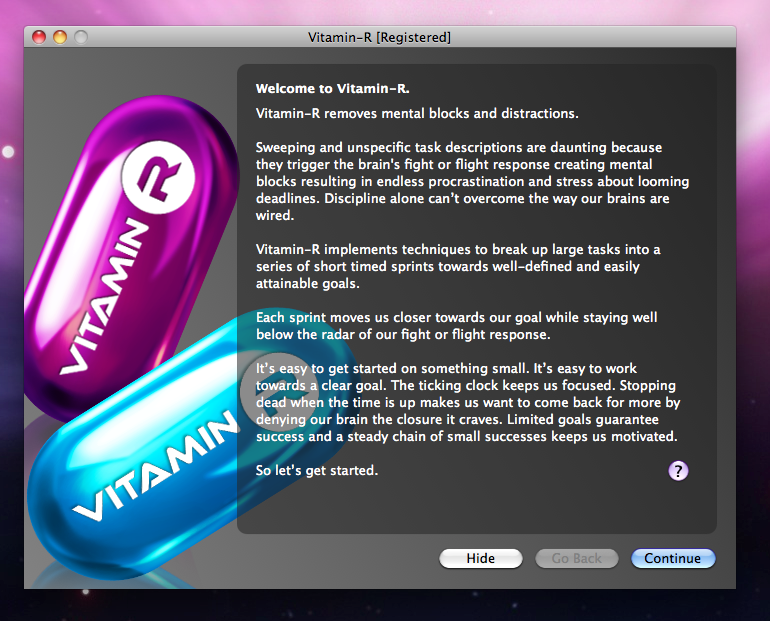Click paragraph starting 'Vitamin-R implements techniques'
This screenshot has height=621, width=770.
(x=458, y=266)
